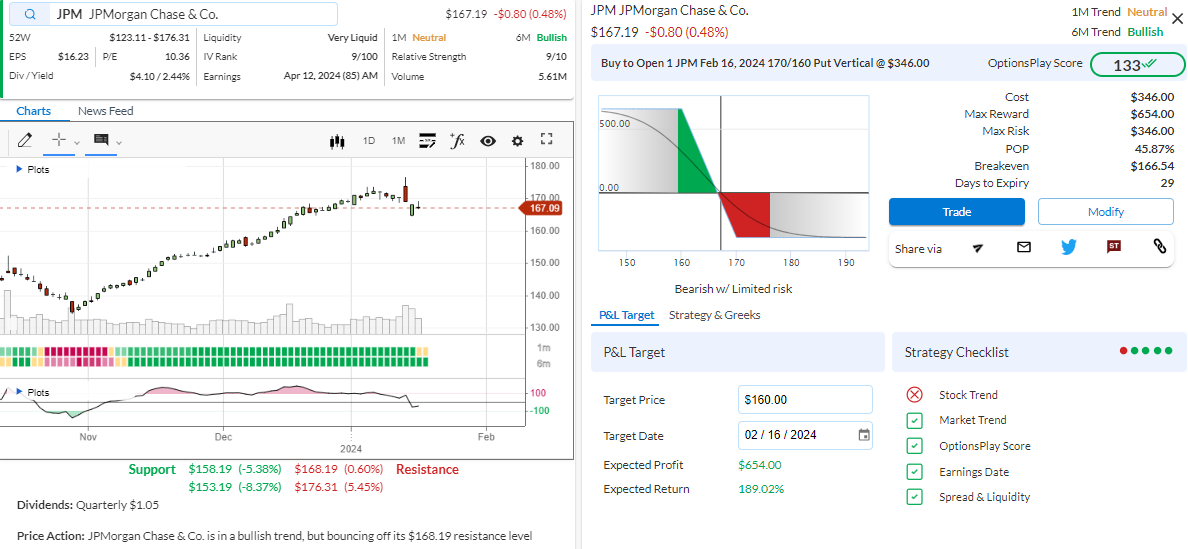Click the 6m trend color strip
Viewport: 1188px width, 549px height.
click(214, 362)
